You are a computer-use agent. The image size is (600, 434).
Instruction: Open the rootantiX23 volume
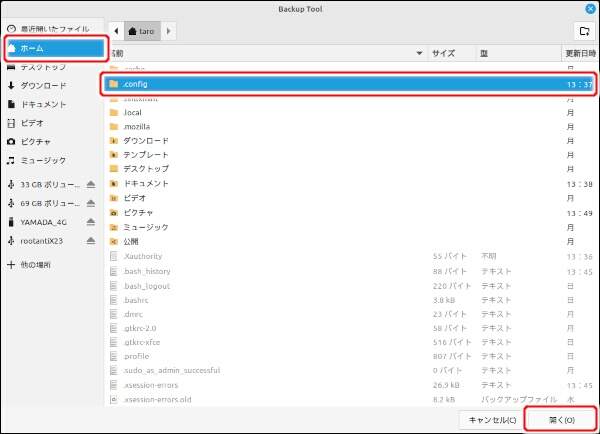(41, 241)
